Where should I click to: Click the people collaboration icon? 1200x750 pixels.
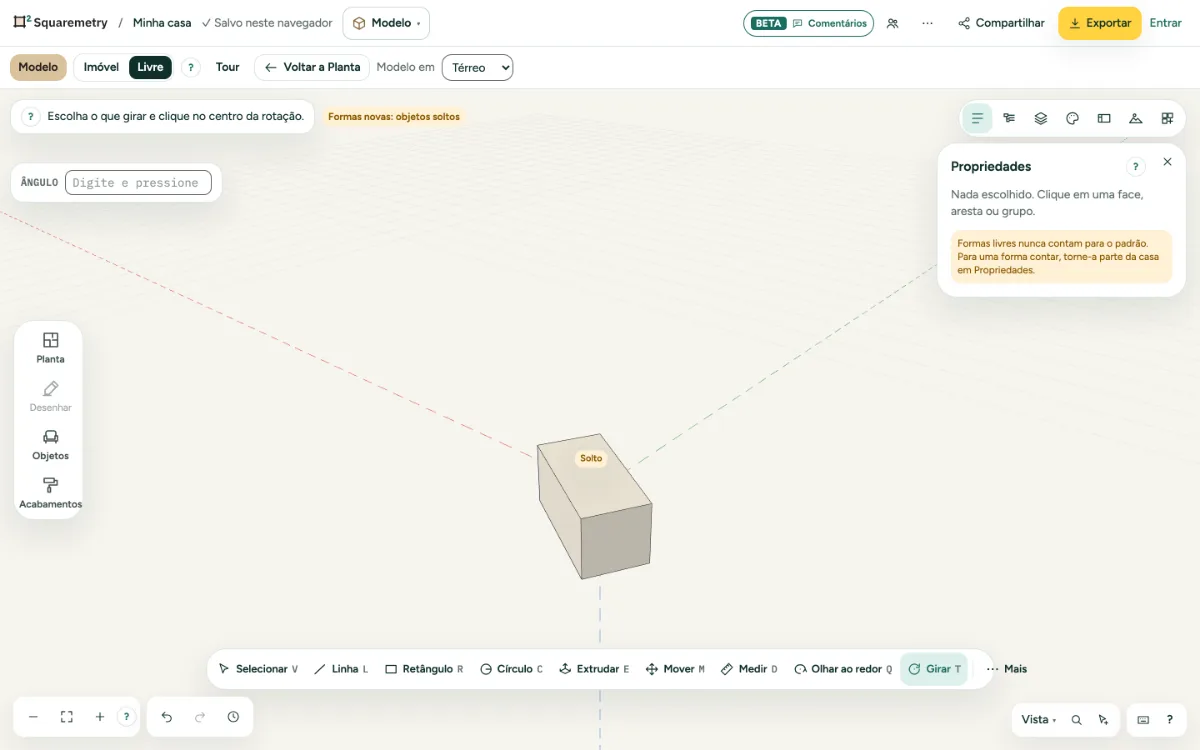(x=893, y=23)
